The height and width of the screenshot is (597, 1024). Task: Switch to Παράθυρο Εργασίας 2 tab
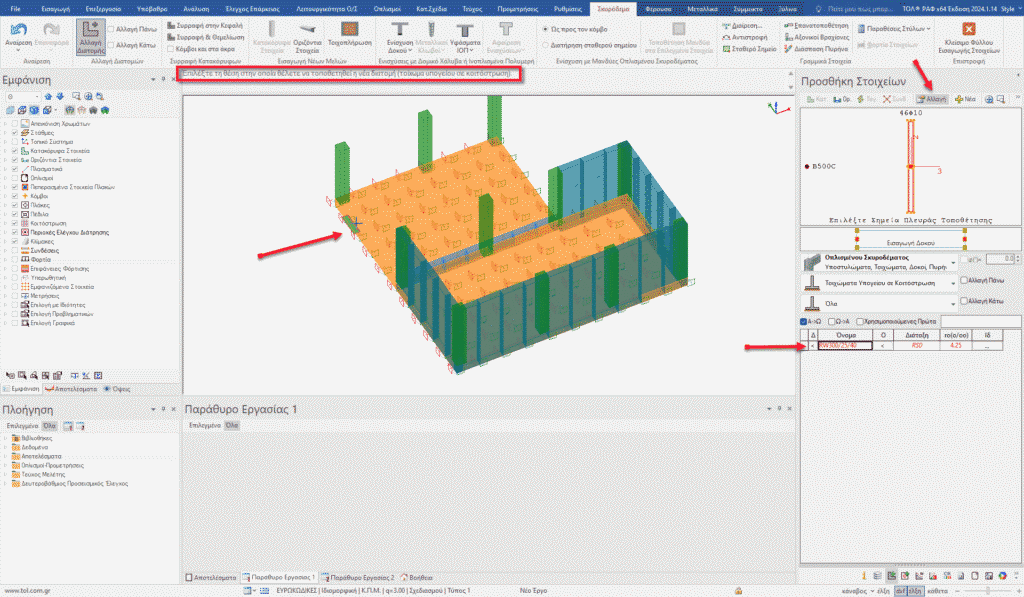coord(357,578)
